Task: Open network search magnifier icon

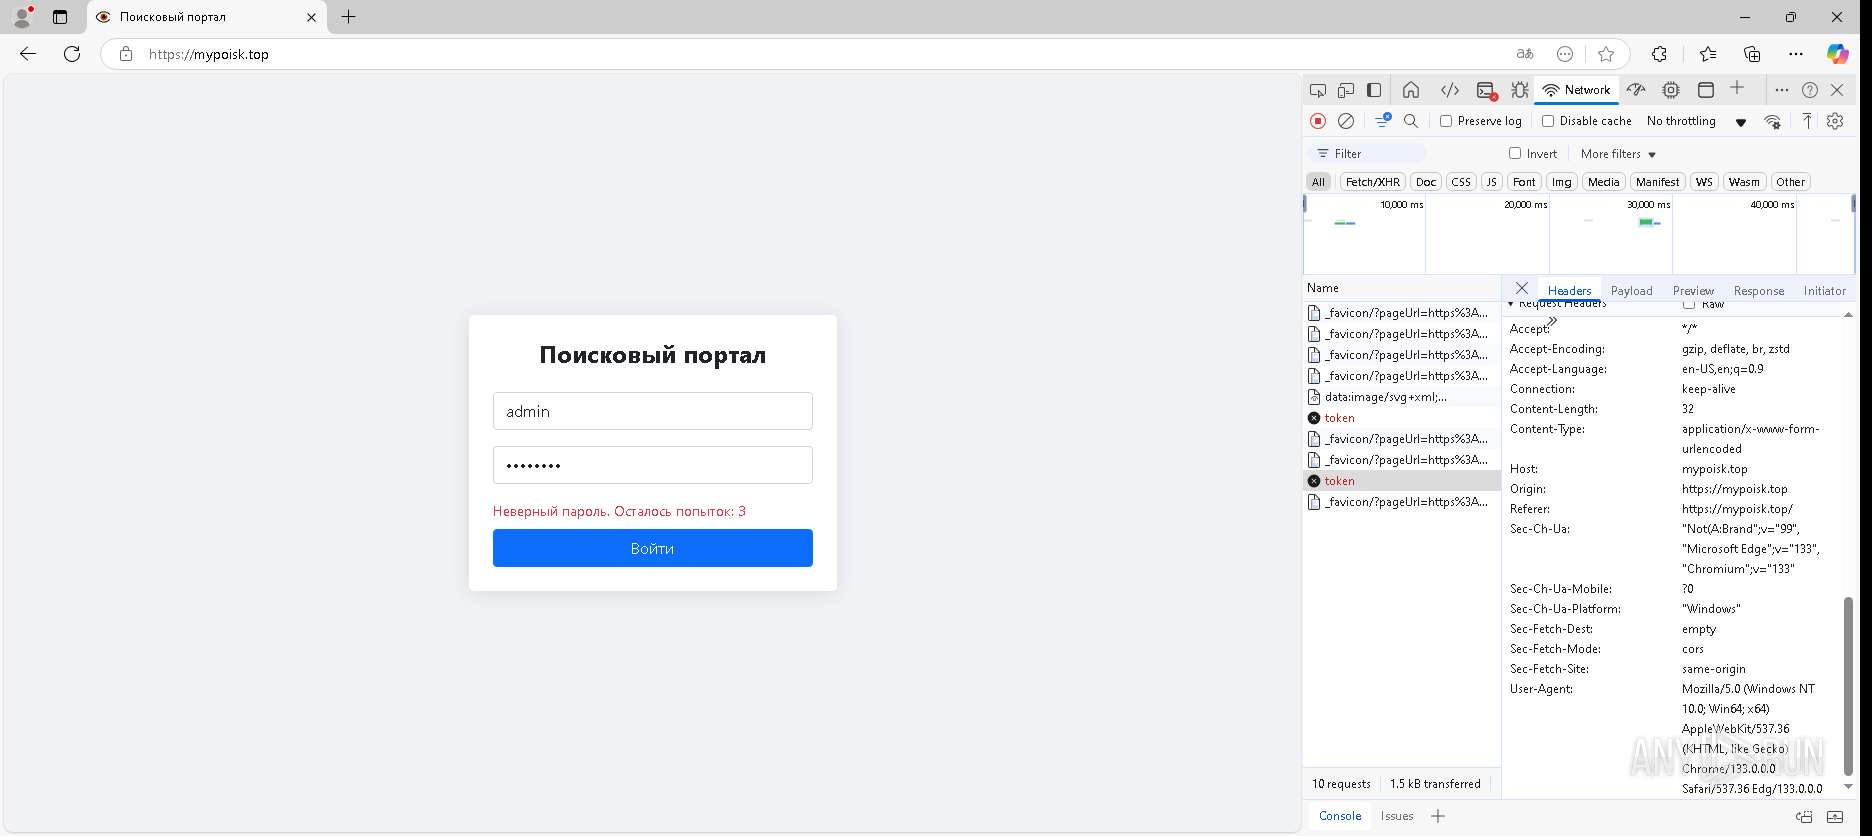Action: 1411,121
